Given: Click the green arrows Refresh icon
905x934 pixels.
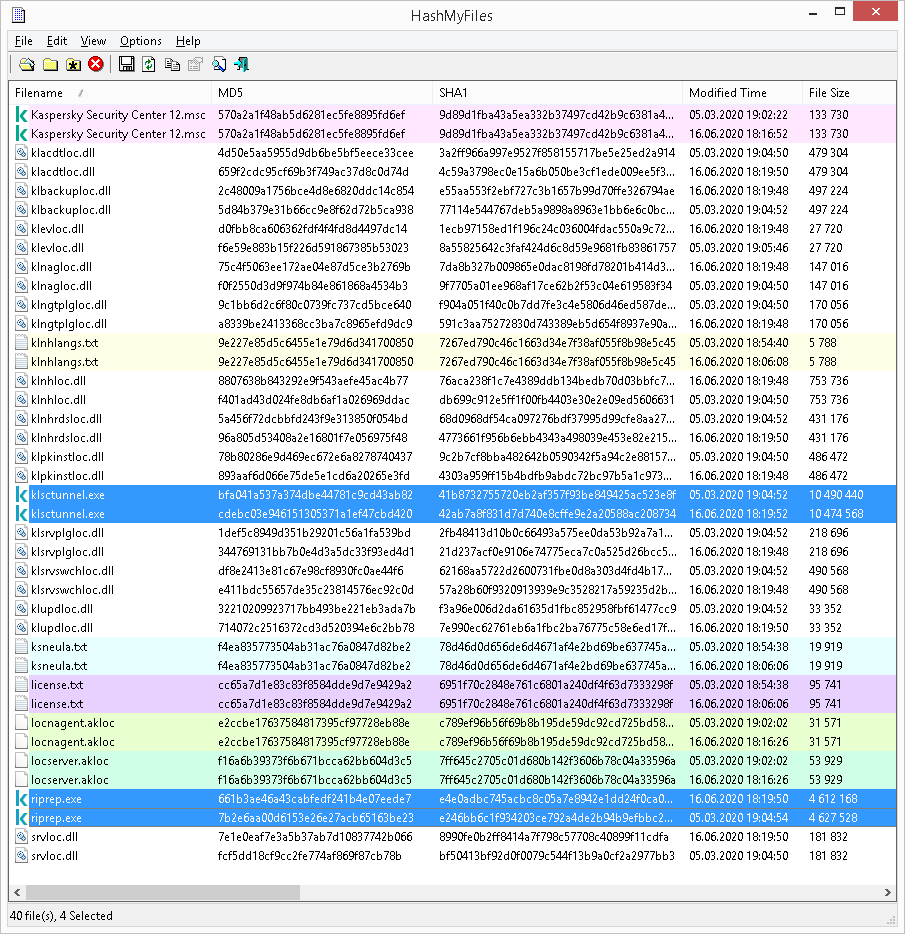Looking at the screenshot, I should [149, 64].
